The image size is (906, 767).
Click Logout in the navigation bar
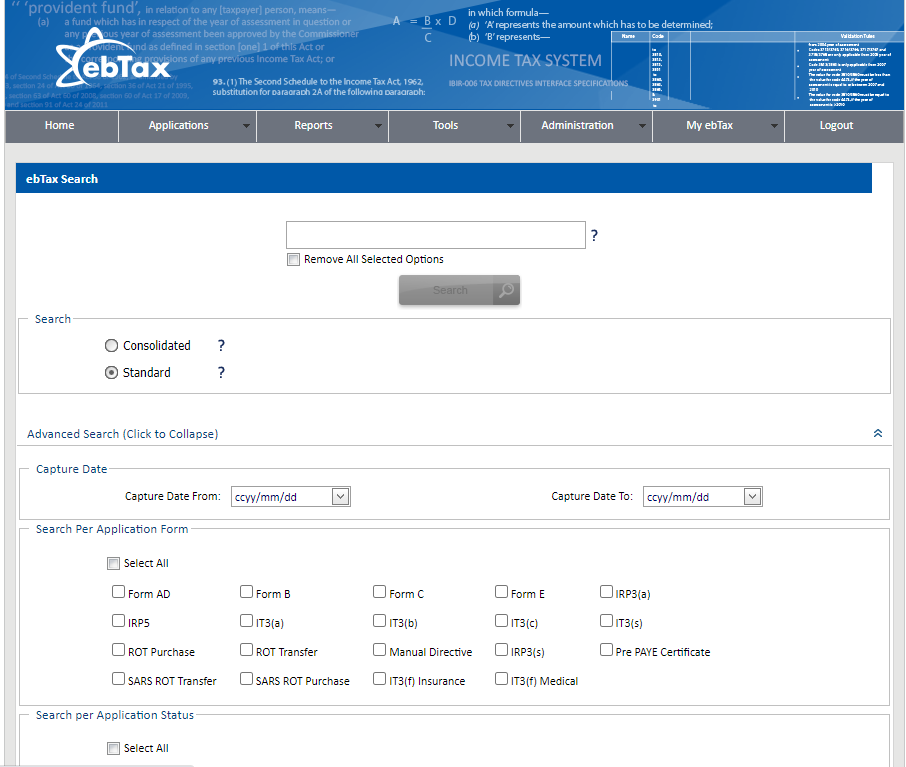coord(836,125)
